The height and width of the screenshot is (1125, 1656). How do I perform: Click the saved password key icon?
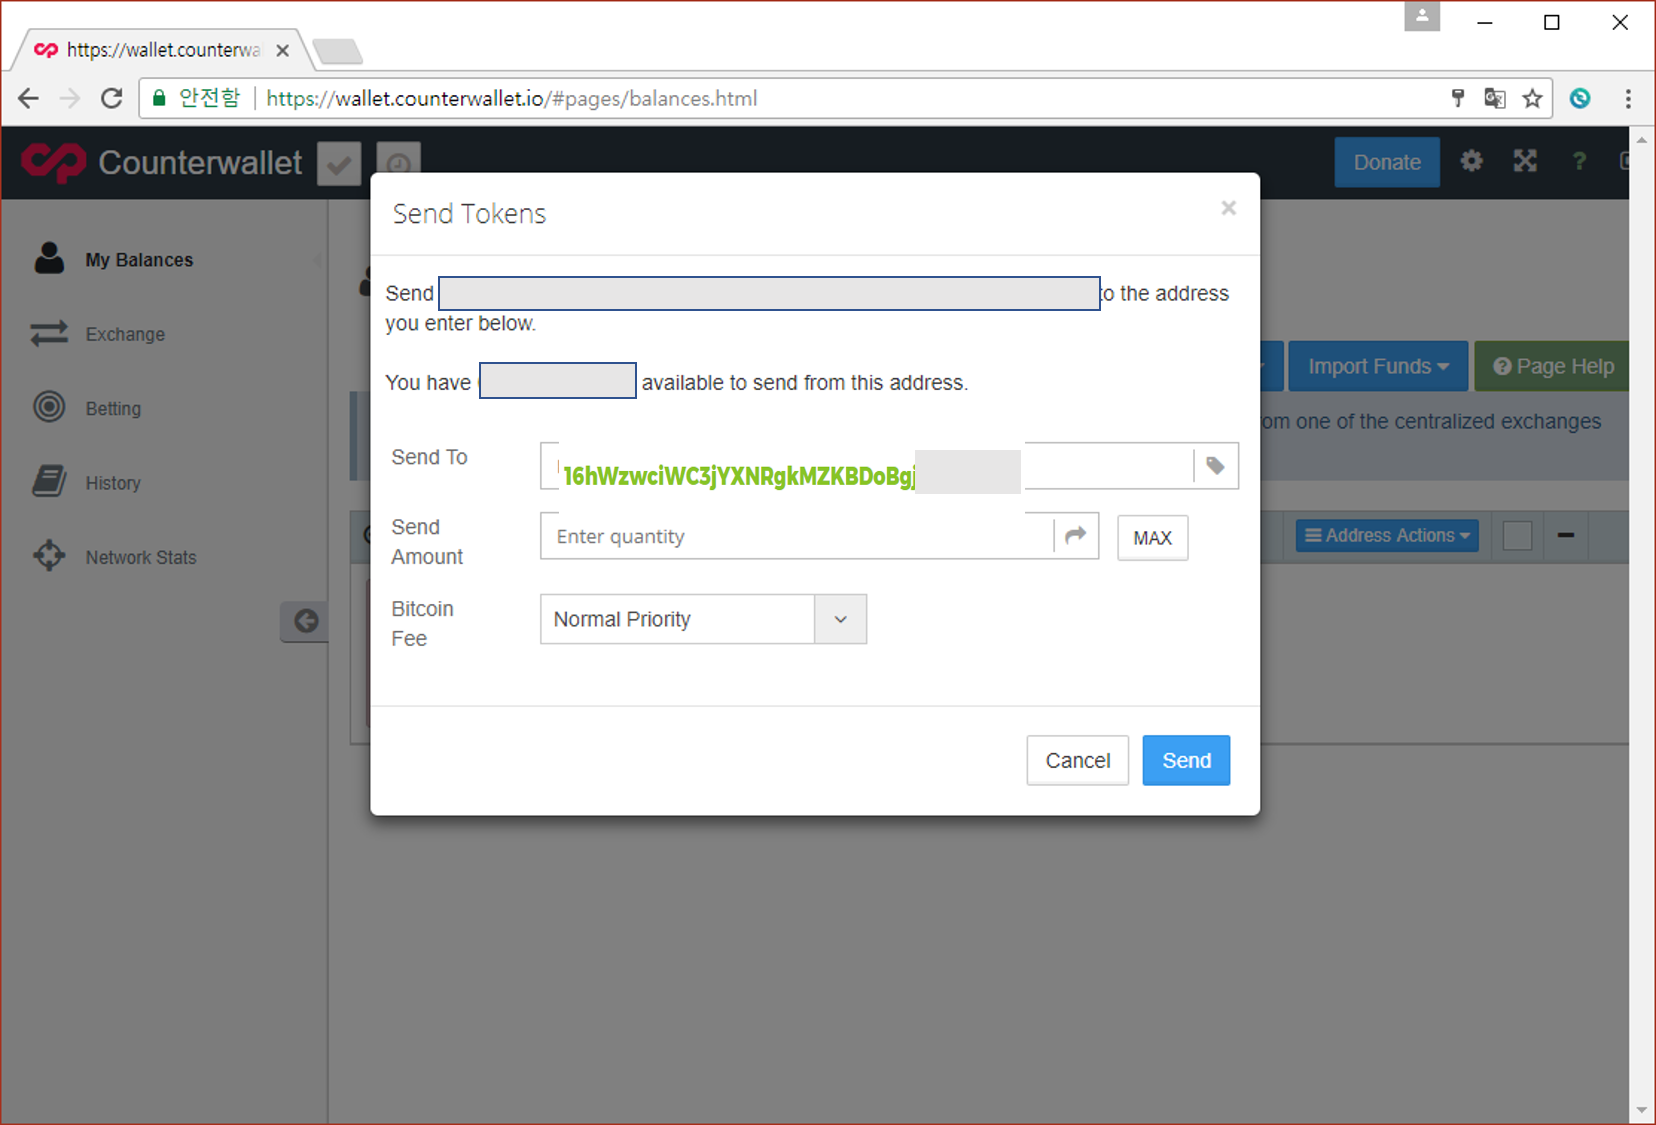1458,98
